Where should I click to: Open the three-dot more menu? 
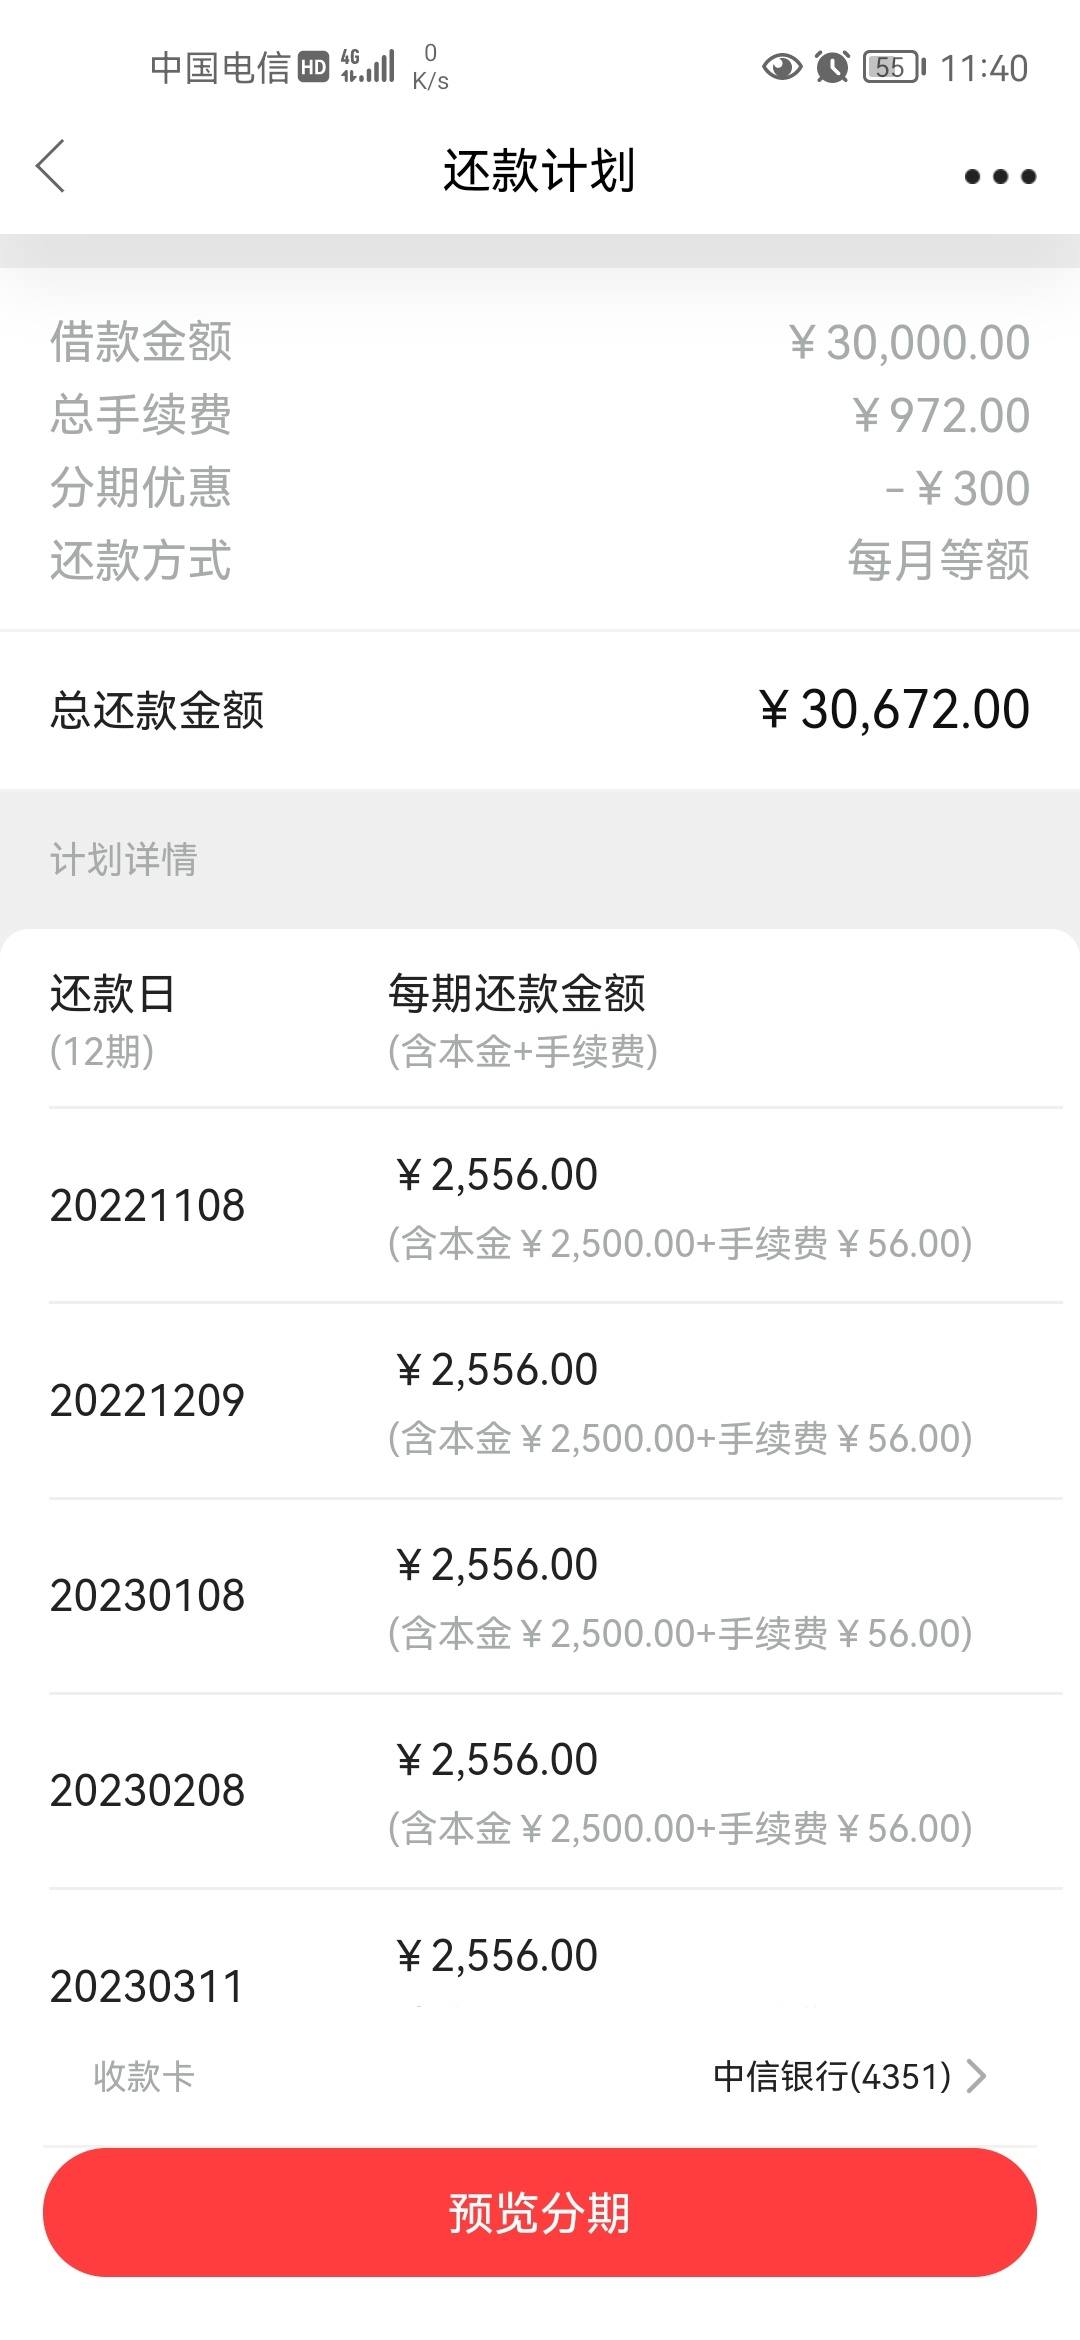coord(1000,177)
